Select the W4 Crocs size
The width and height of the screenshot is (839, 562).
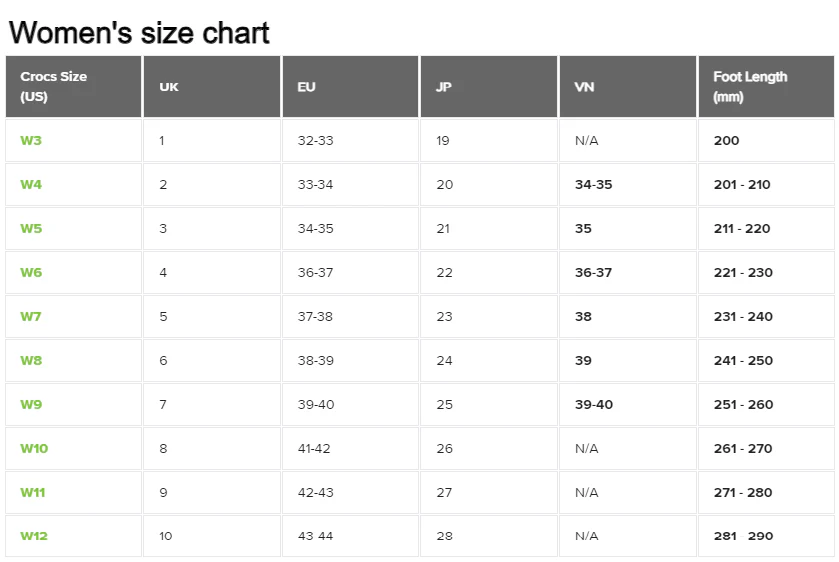(x=31, y=185)
